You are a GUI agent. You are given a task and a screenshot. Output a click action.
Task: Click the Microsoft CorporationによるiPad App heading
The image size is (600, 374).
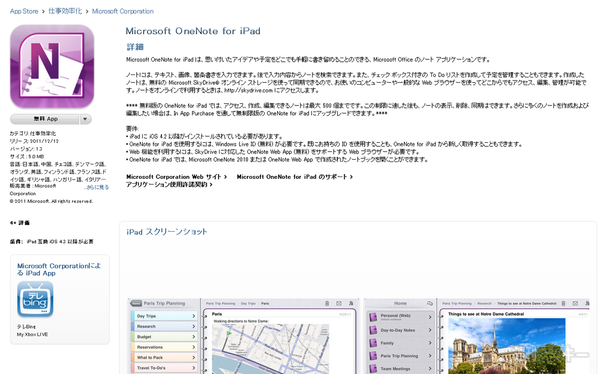tap(59, 269)
